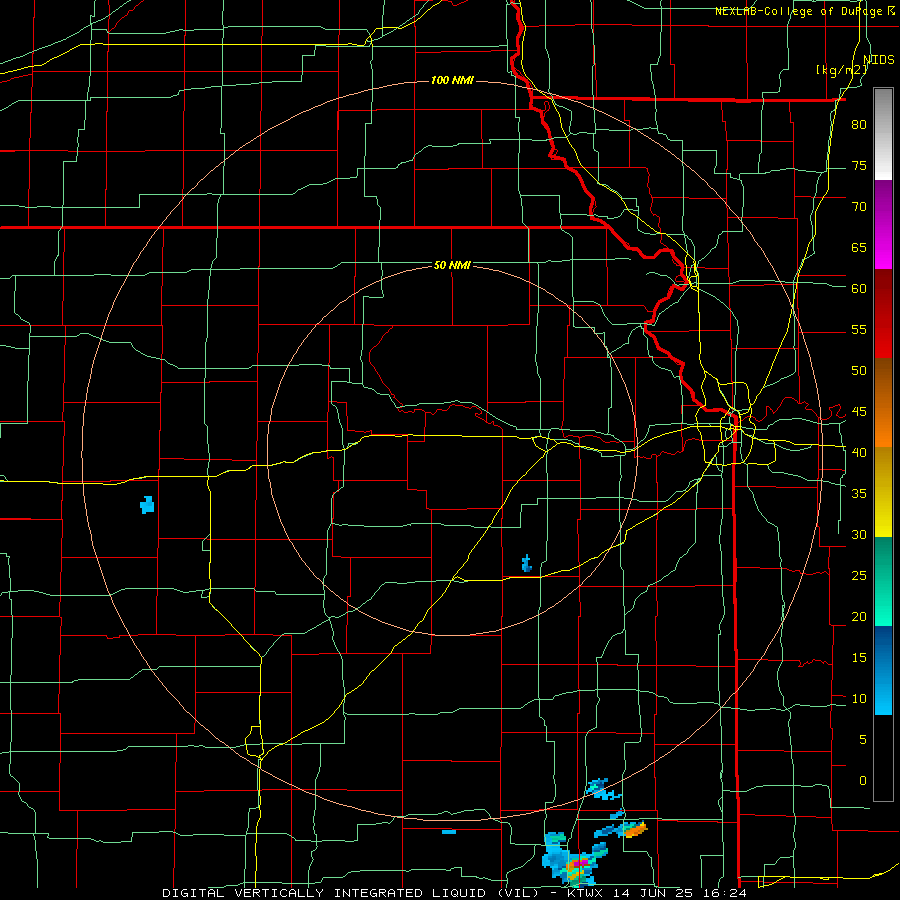This screenshot has width=900, height=900.
Task: Click the NIDS label above the color scale
Action: [x=879, y=60]
